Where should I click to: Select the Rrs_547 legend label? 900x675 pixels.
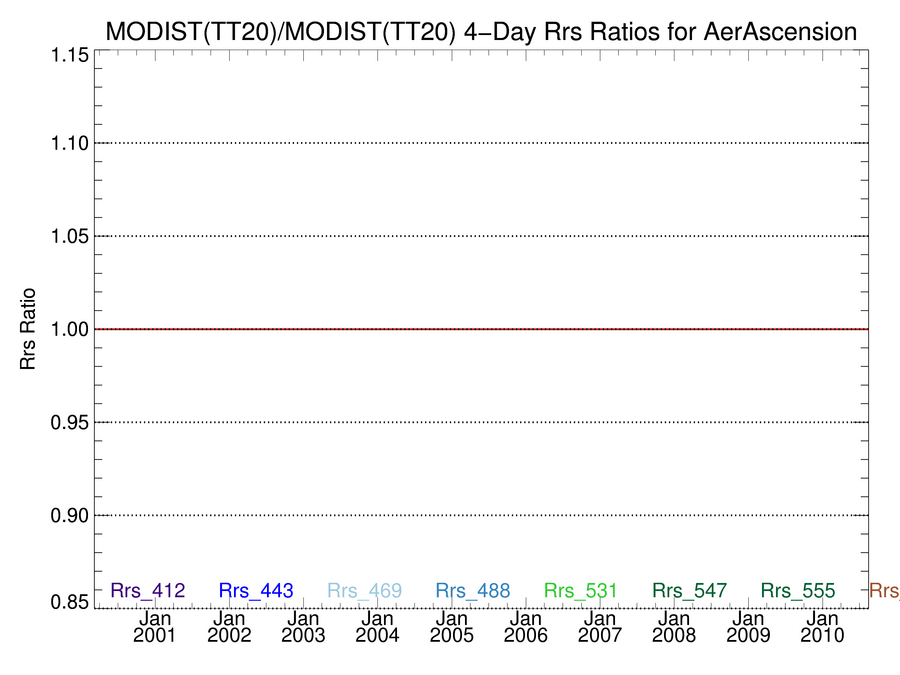pos(689,590)
